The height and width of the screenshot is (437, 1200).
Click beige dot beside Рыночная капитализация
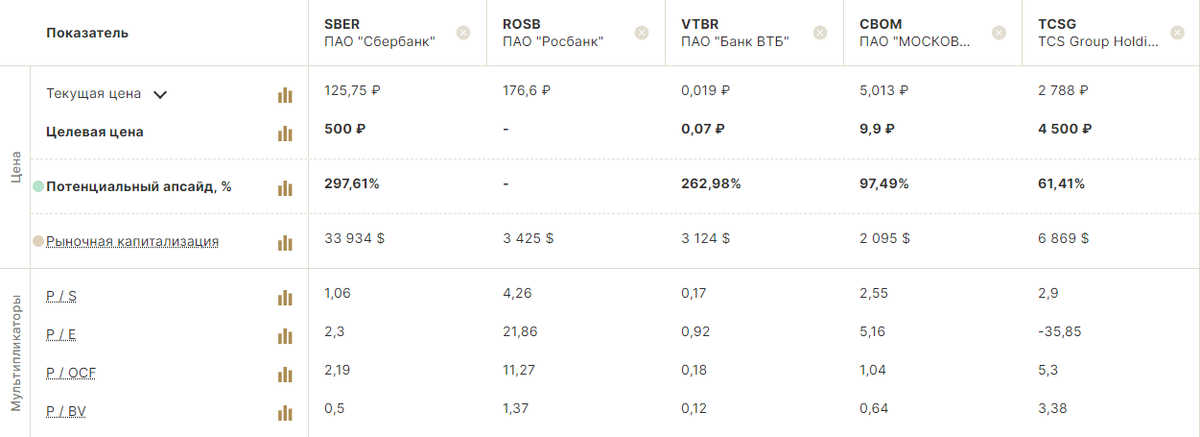click(x=38, y=241)
